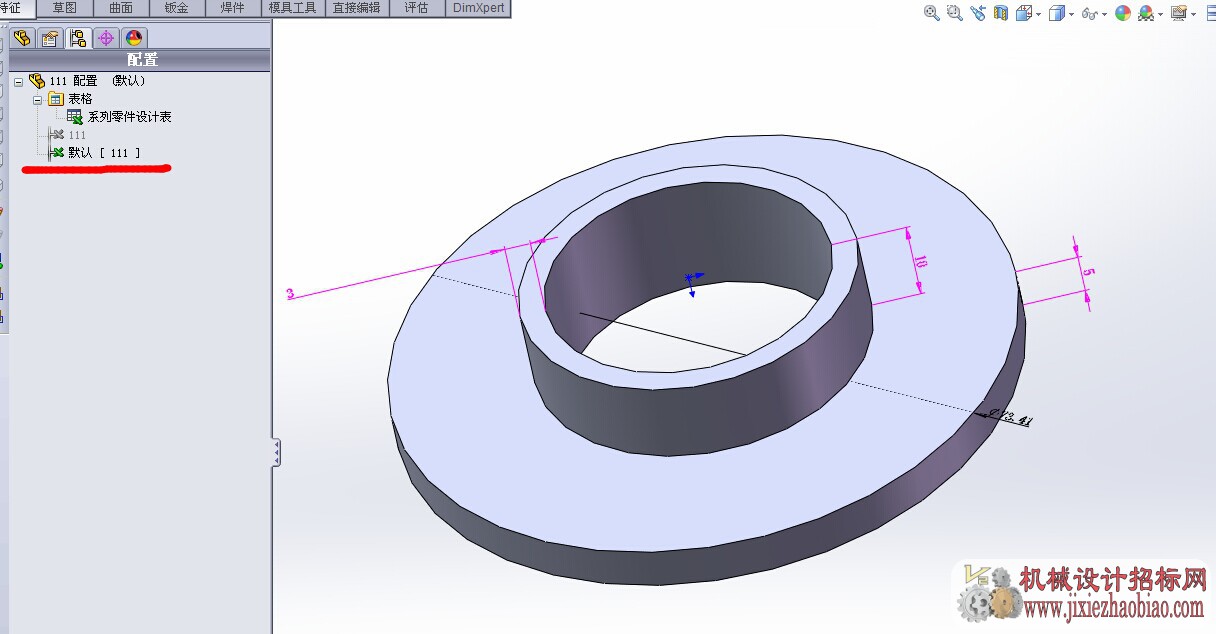Open the ConfigurationManager tab
The height and width of the screenshot is (634, 1216).
(78, 38)
